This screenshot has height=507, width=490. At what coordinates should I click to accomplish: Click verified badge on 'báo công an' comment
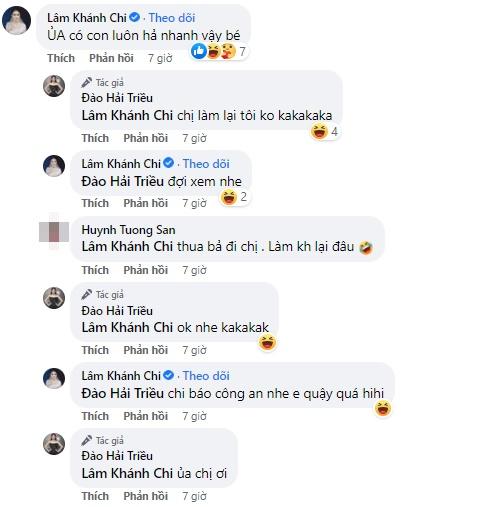click(169, 375)
